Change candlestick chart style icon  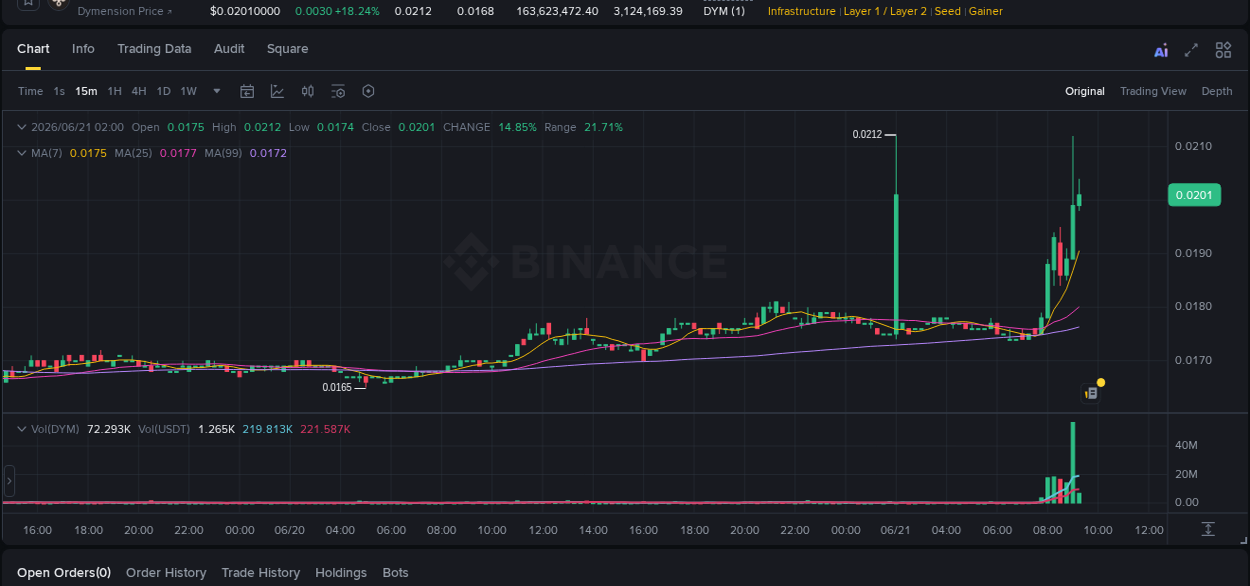click(x=308, y=91)
